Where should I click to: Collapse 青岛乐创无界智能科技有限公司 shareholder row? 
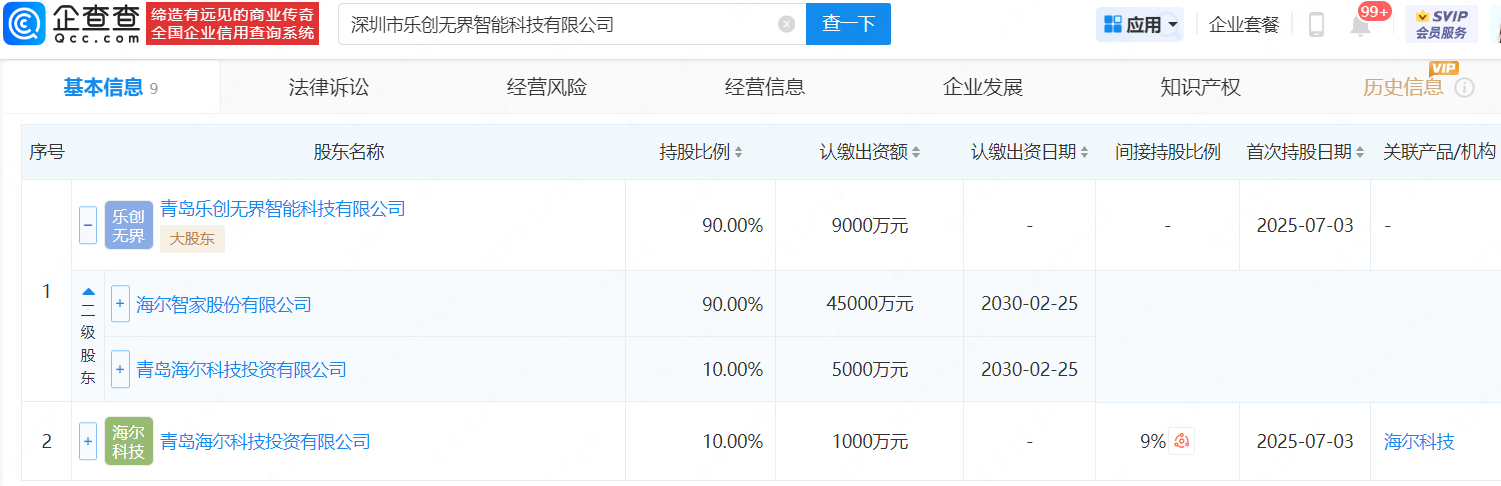pyautogui.click(x=88, y=225)
